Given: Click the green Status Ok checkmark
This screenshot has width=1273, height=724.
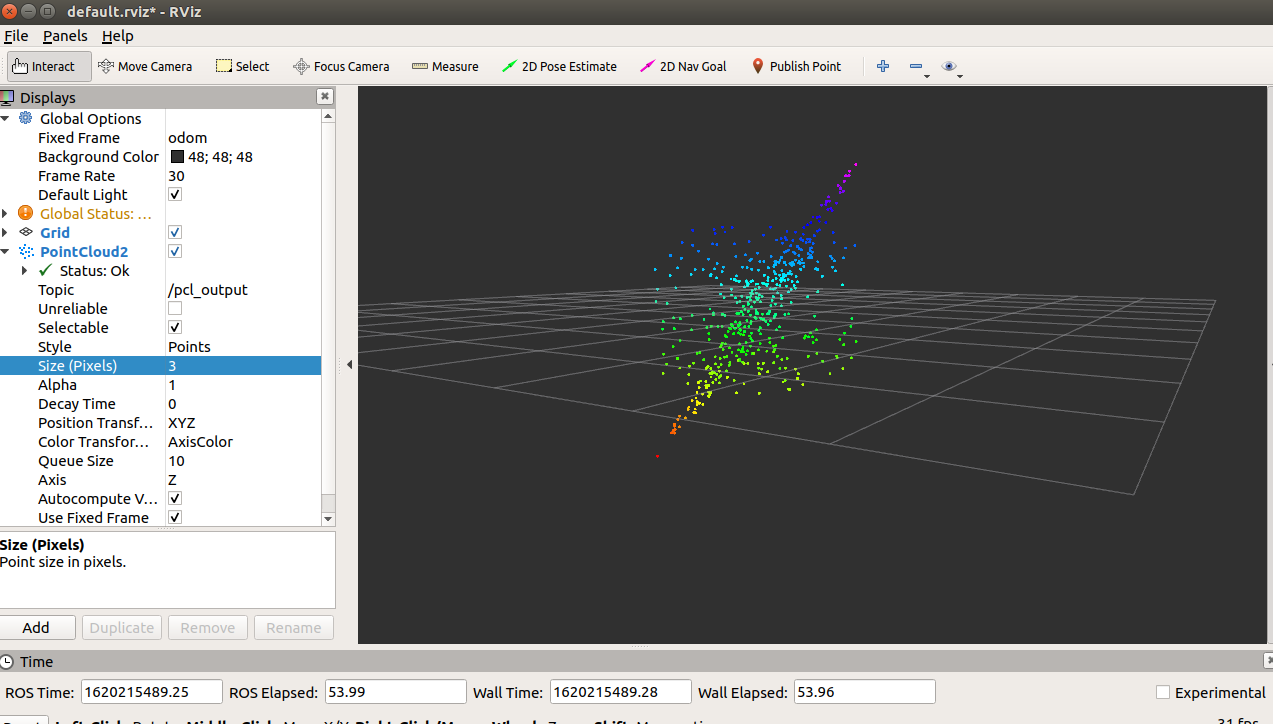Looking at the screenshot, I should click(46, 270).
